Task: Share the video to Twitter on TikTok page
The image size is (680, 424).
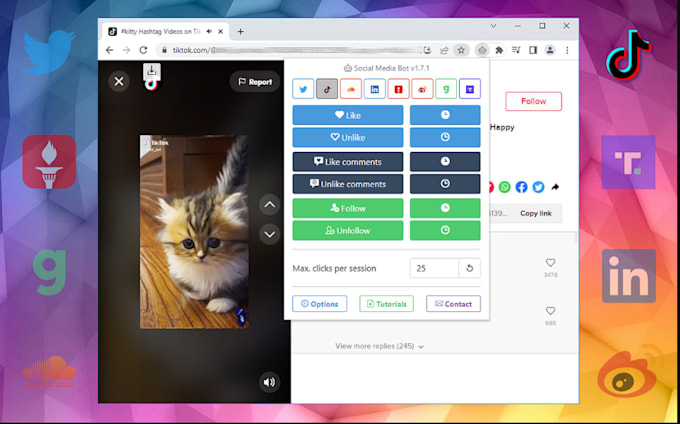Action: pos(538,187)
